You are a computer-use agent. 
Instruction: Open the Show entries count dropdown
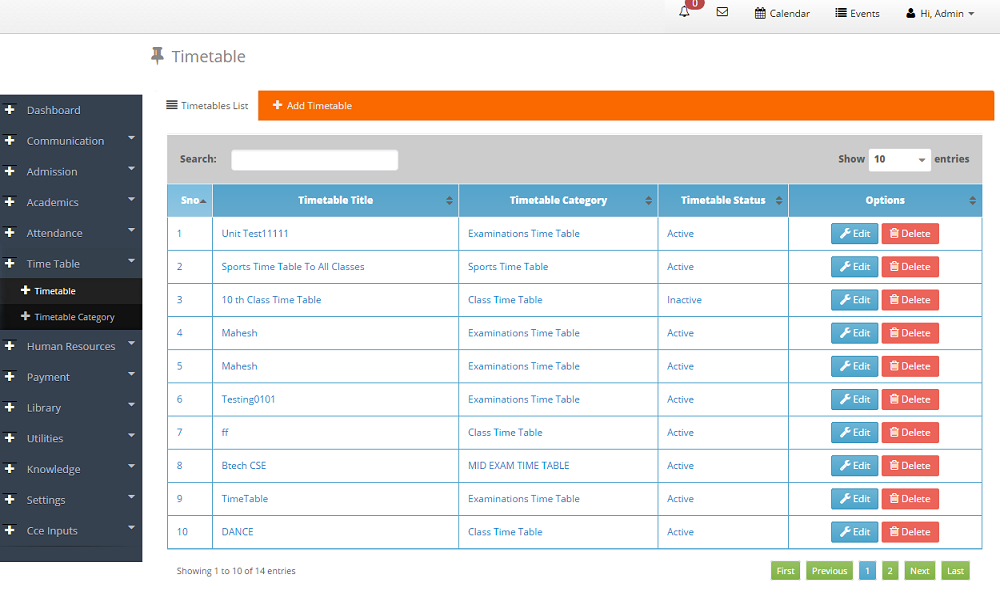(x=899, y=159)
